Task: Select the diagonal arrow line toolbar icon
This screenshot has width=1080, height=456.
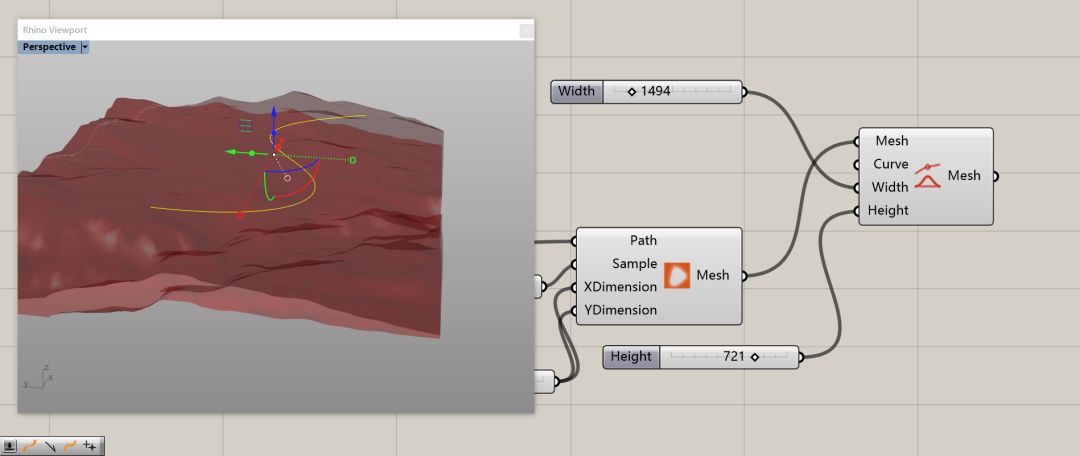Action: (x=50, y=446)
